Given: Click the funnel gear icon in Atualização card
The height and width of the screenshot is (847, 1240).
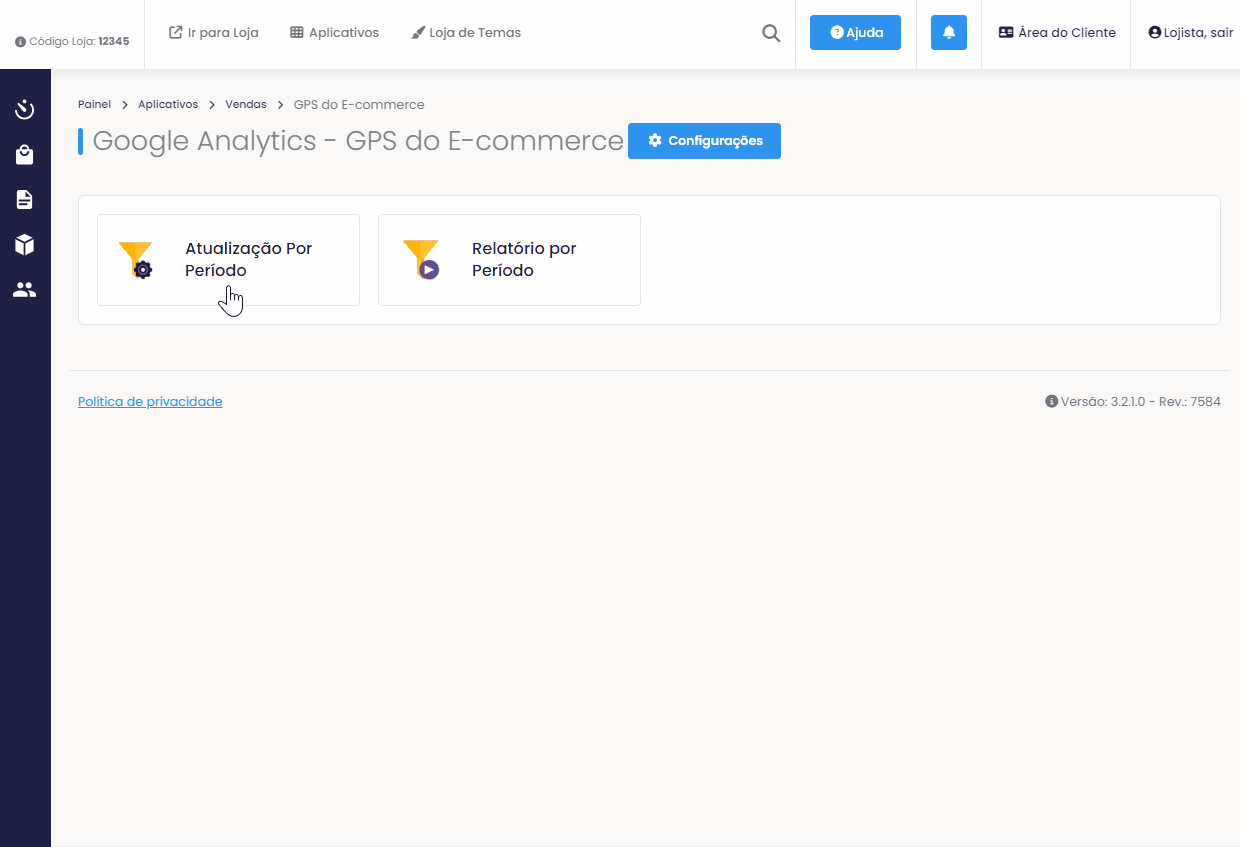Looking at the screenshot, I should [x=136, y=260].
